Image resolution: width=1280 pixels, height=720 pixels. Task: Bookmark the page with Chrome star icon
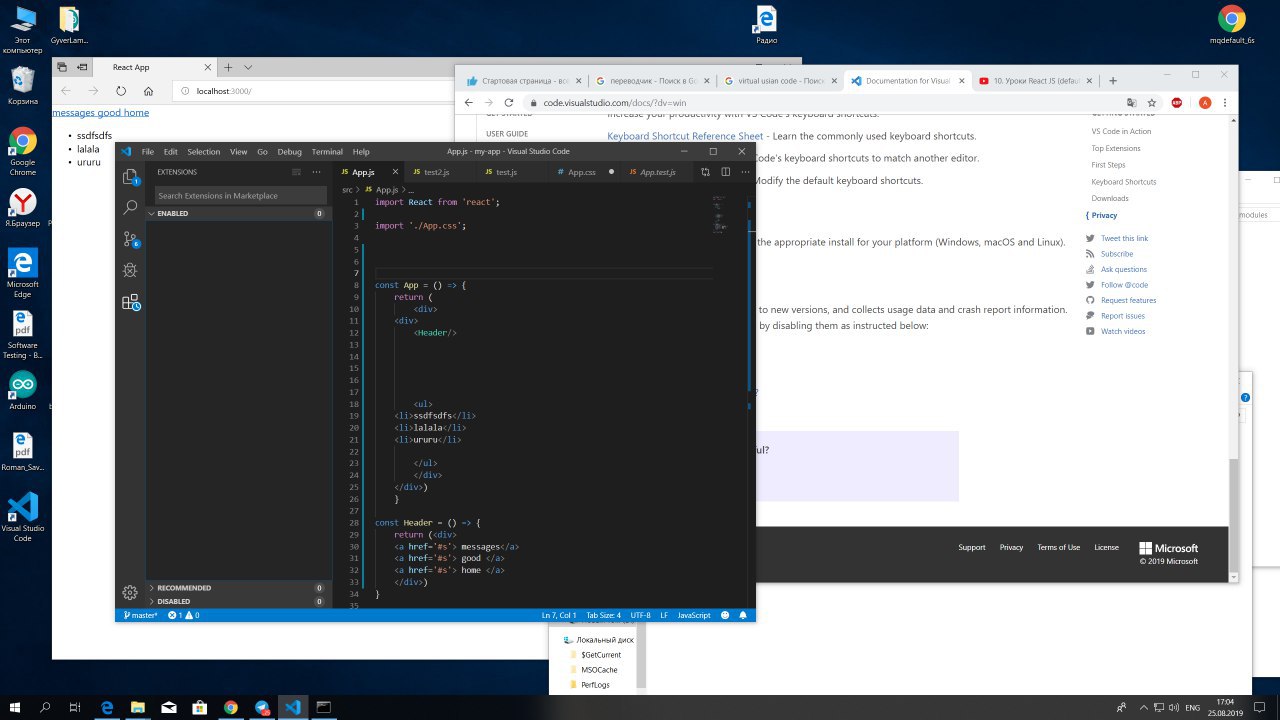[1152, 102]
